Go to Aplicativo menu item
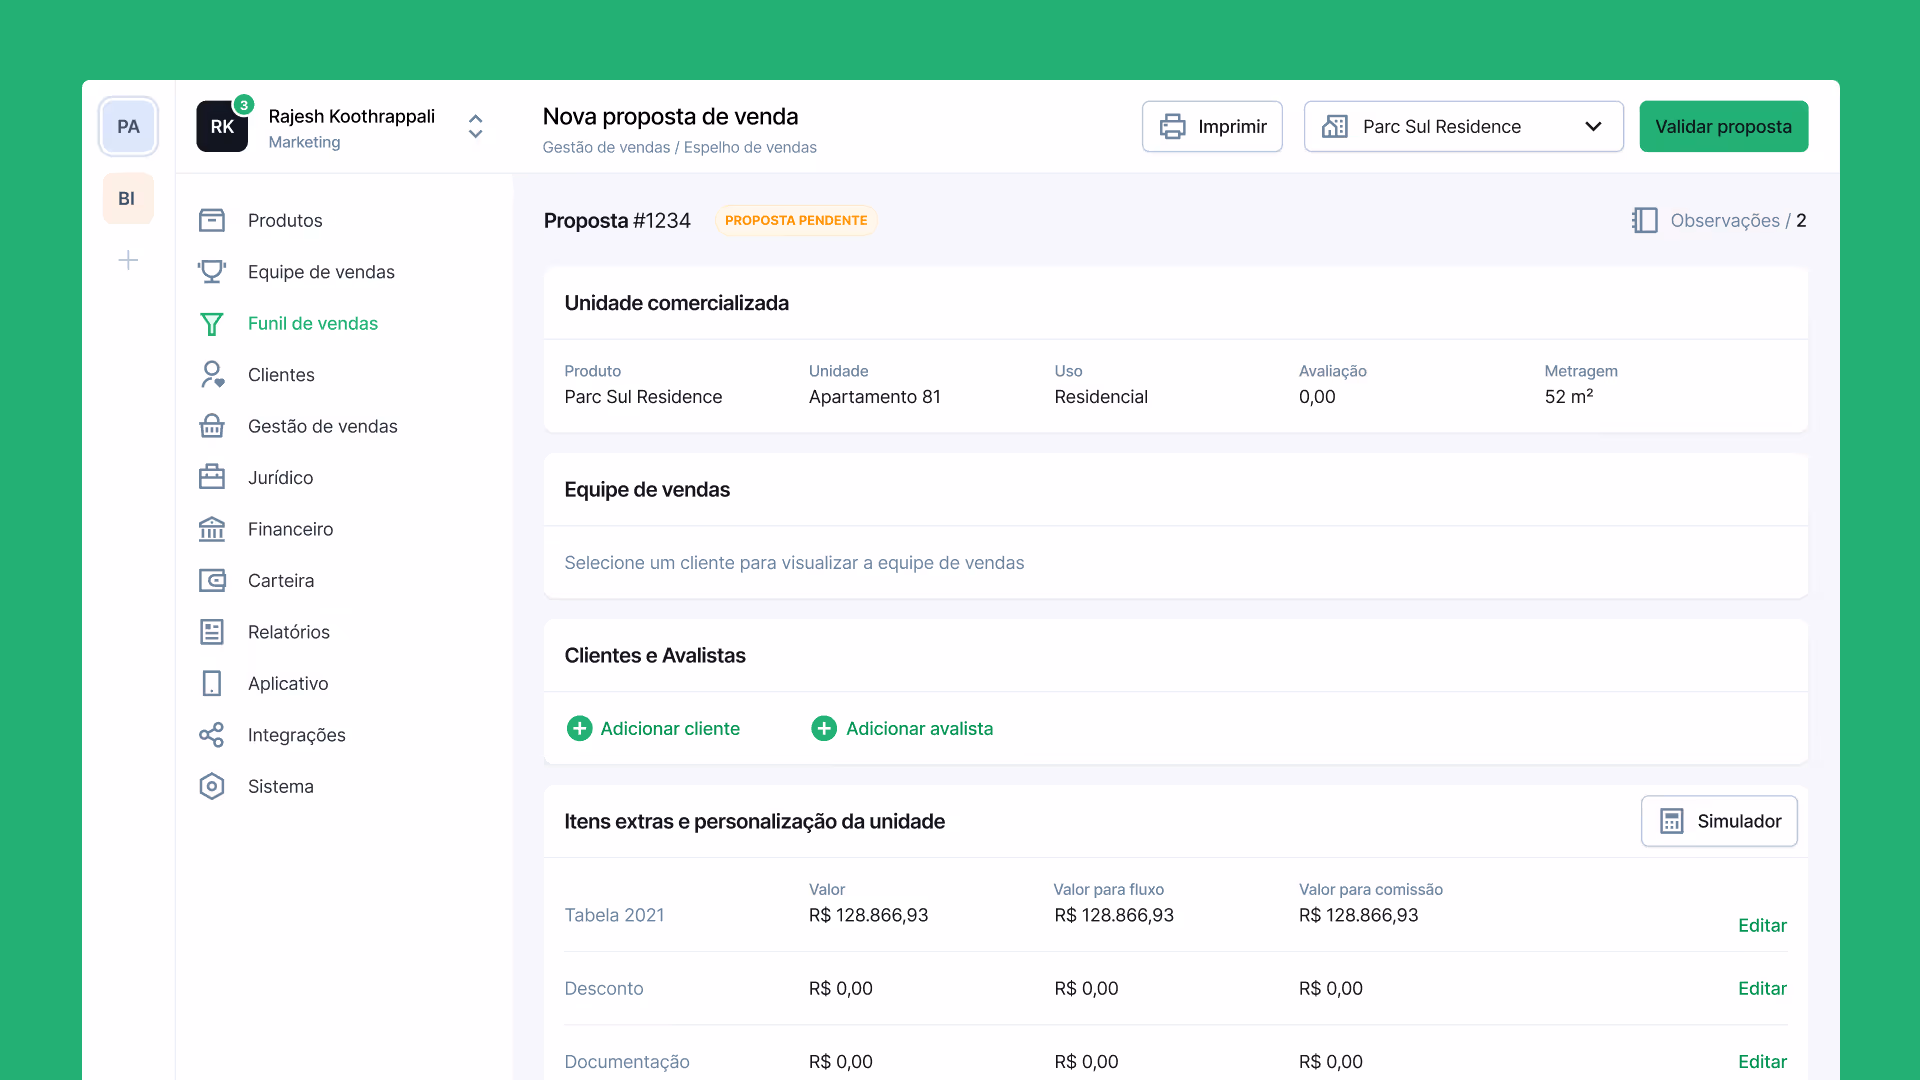This screenshot has height=1080, width=1920. point(288,684)
